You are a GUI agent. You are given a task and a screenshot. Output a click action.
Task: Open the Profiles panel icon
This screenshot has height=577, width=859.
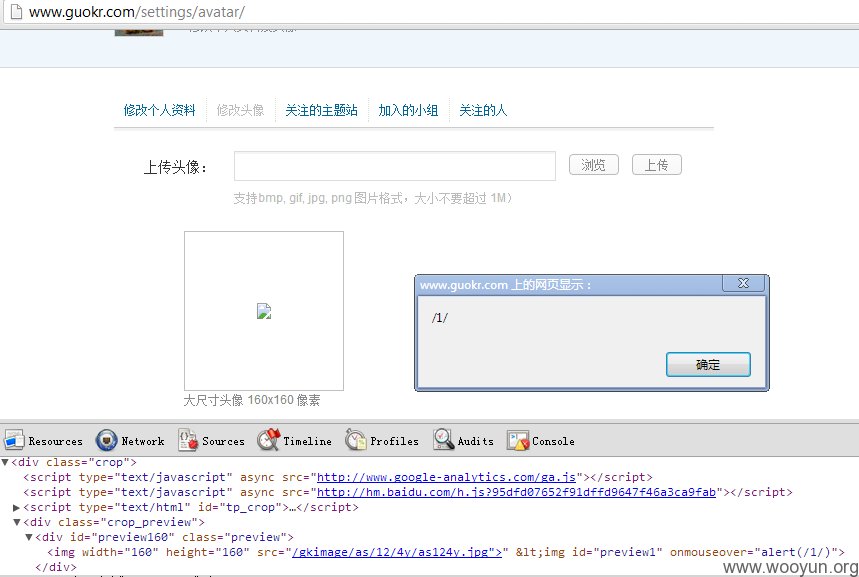pyautogui.click(x=356, y=440)
